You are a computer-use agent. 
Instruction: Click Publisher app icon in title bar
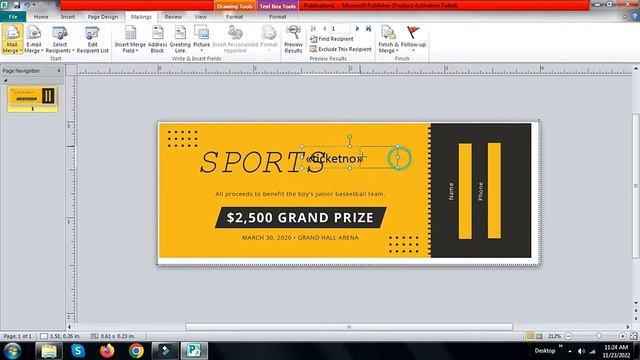pos(4,5)
